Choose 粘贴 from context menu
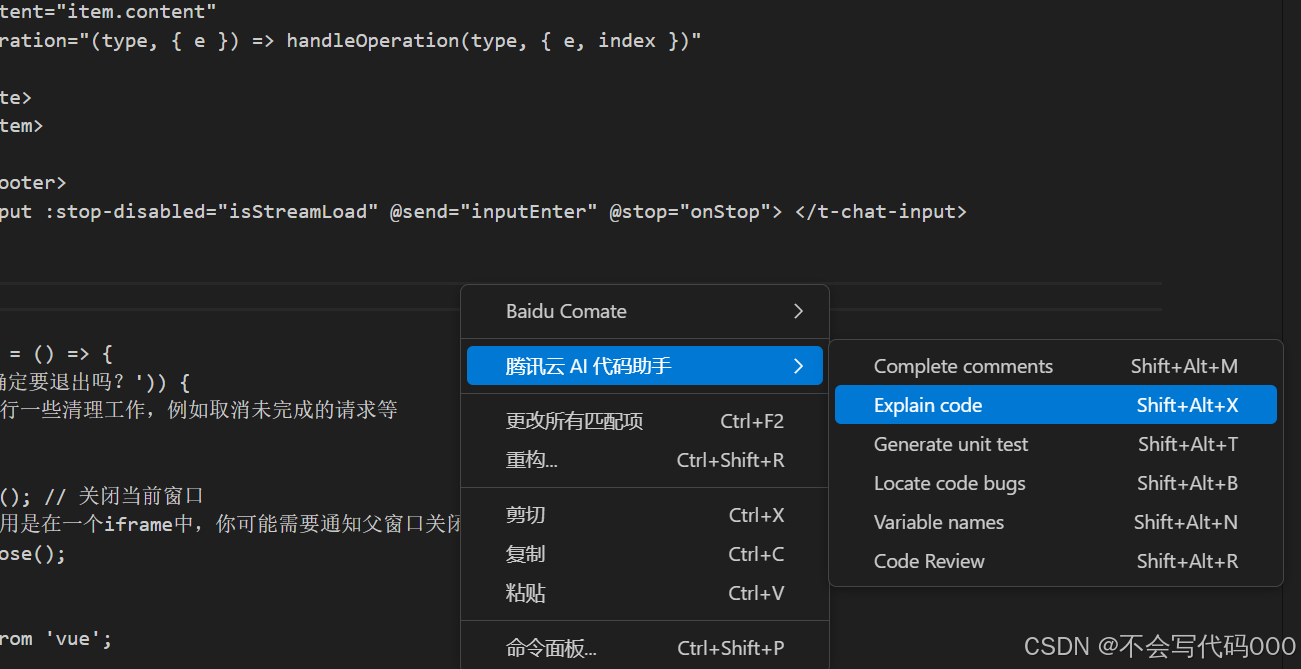Viewport: 1301px width, 669px height. [x=644, y=593]
